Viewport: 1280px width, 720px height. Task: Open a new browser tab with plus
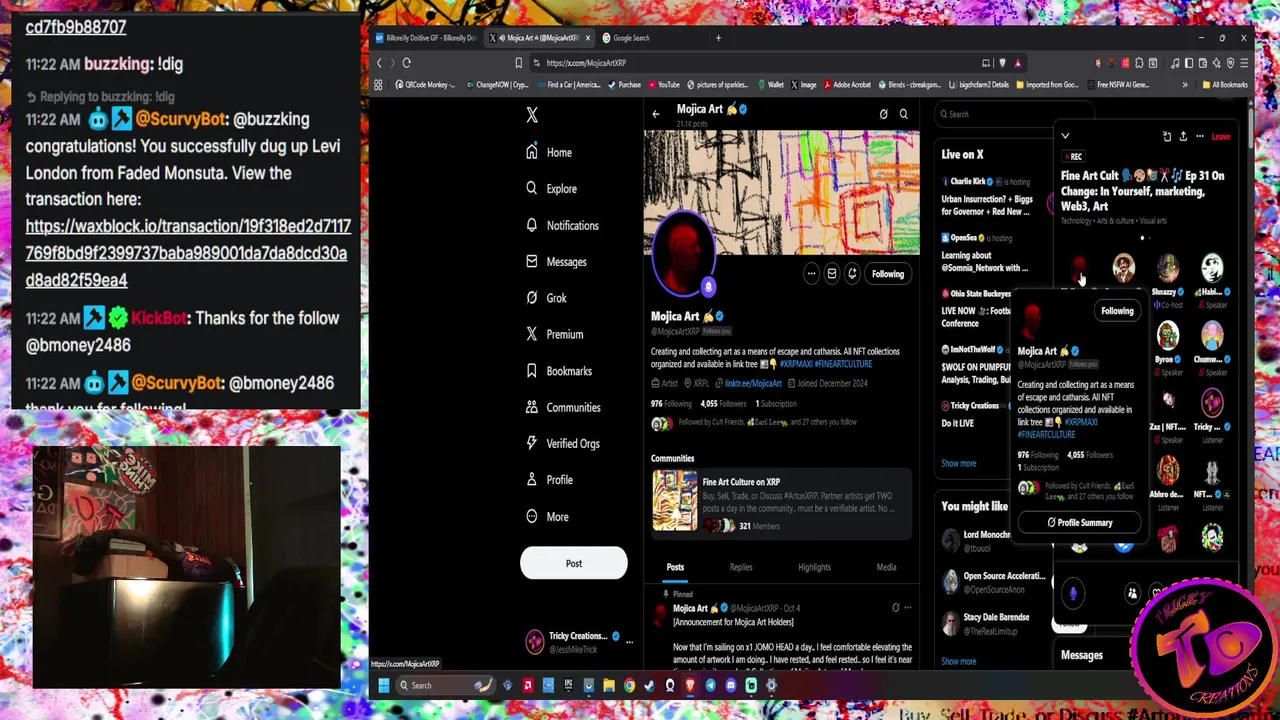pyautogui.click(x=718, y=38)
